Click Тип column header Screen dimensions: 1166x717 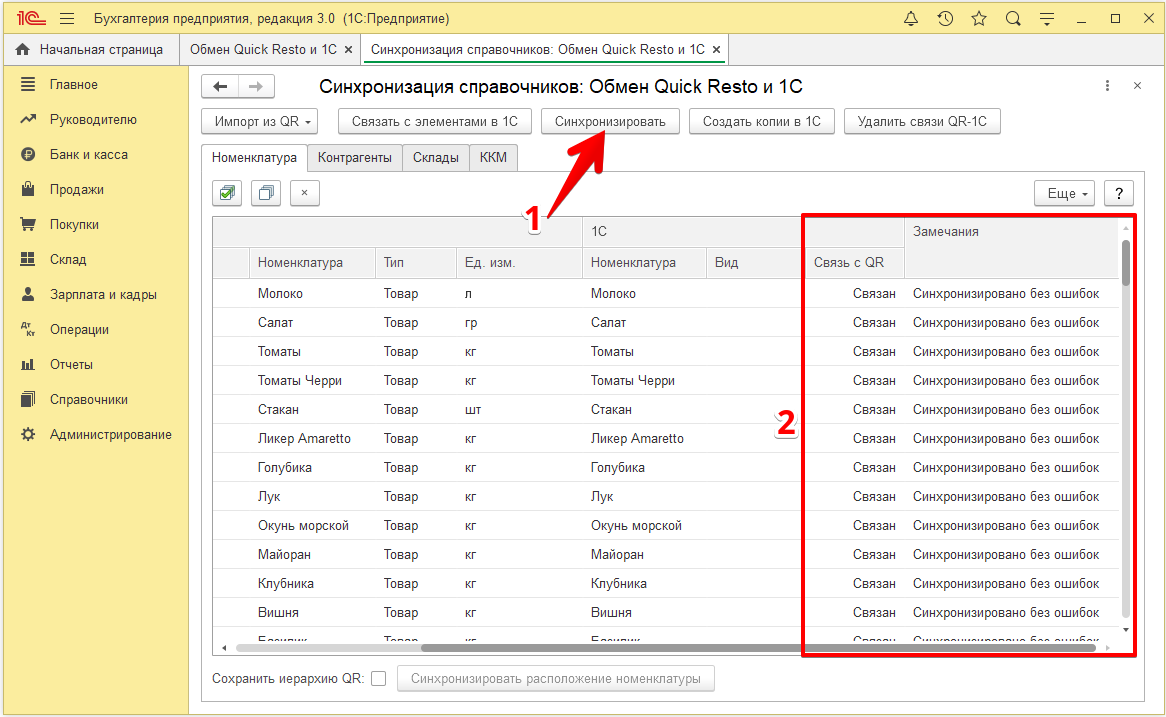tap(416, 263)
